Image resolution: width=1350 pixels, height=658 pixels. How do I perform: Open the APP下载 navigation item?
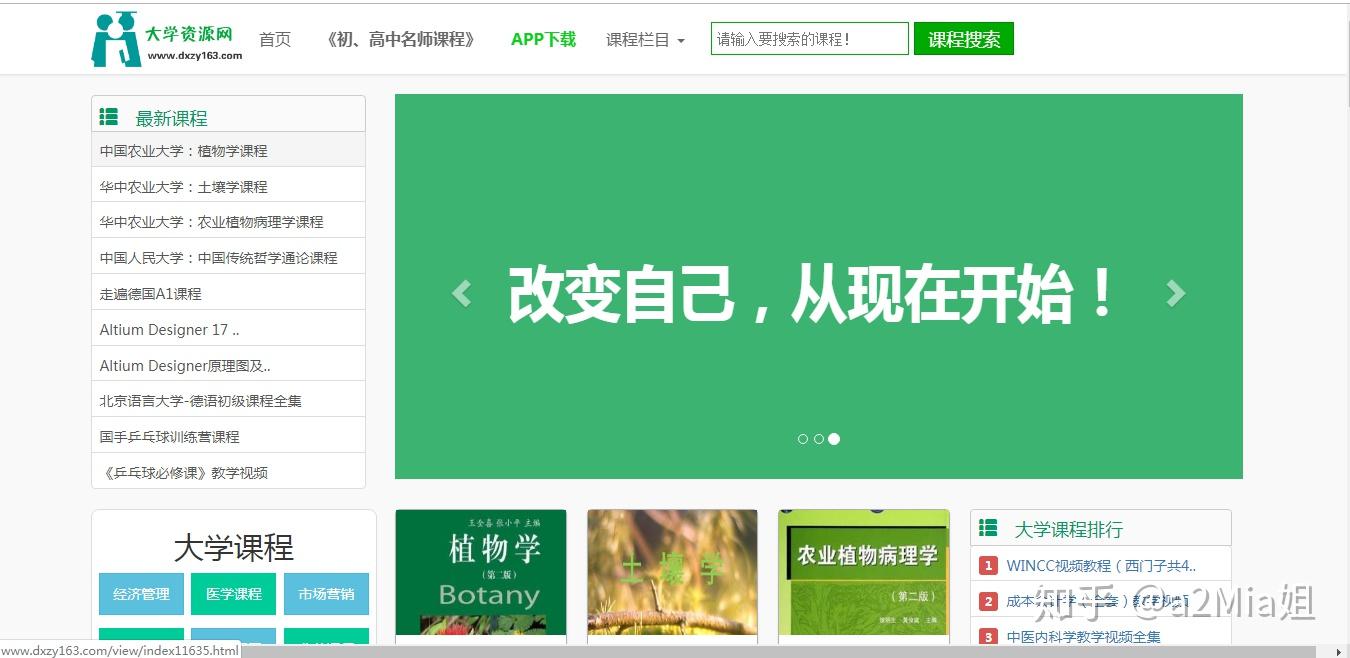coord(543,40)
